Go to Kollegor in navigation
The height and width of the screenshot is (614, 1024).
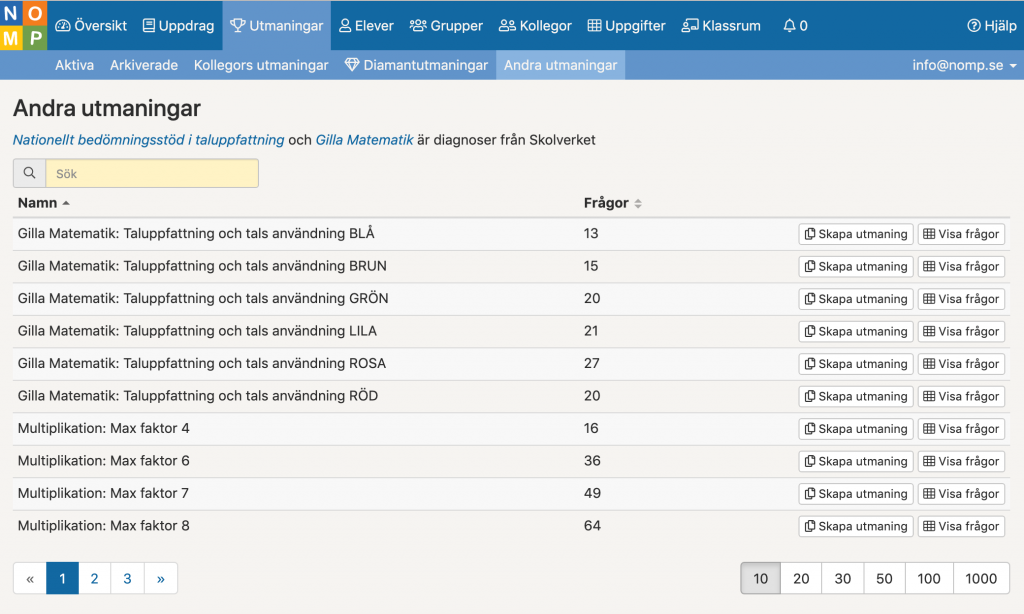coord(535,25)
